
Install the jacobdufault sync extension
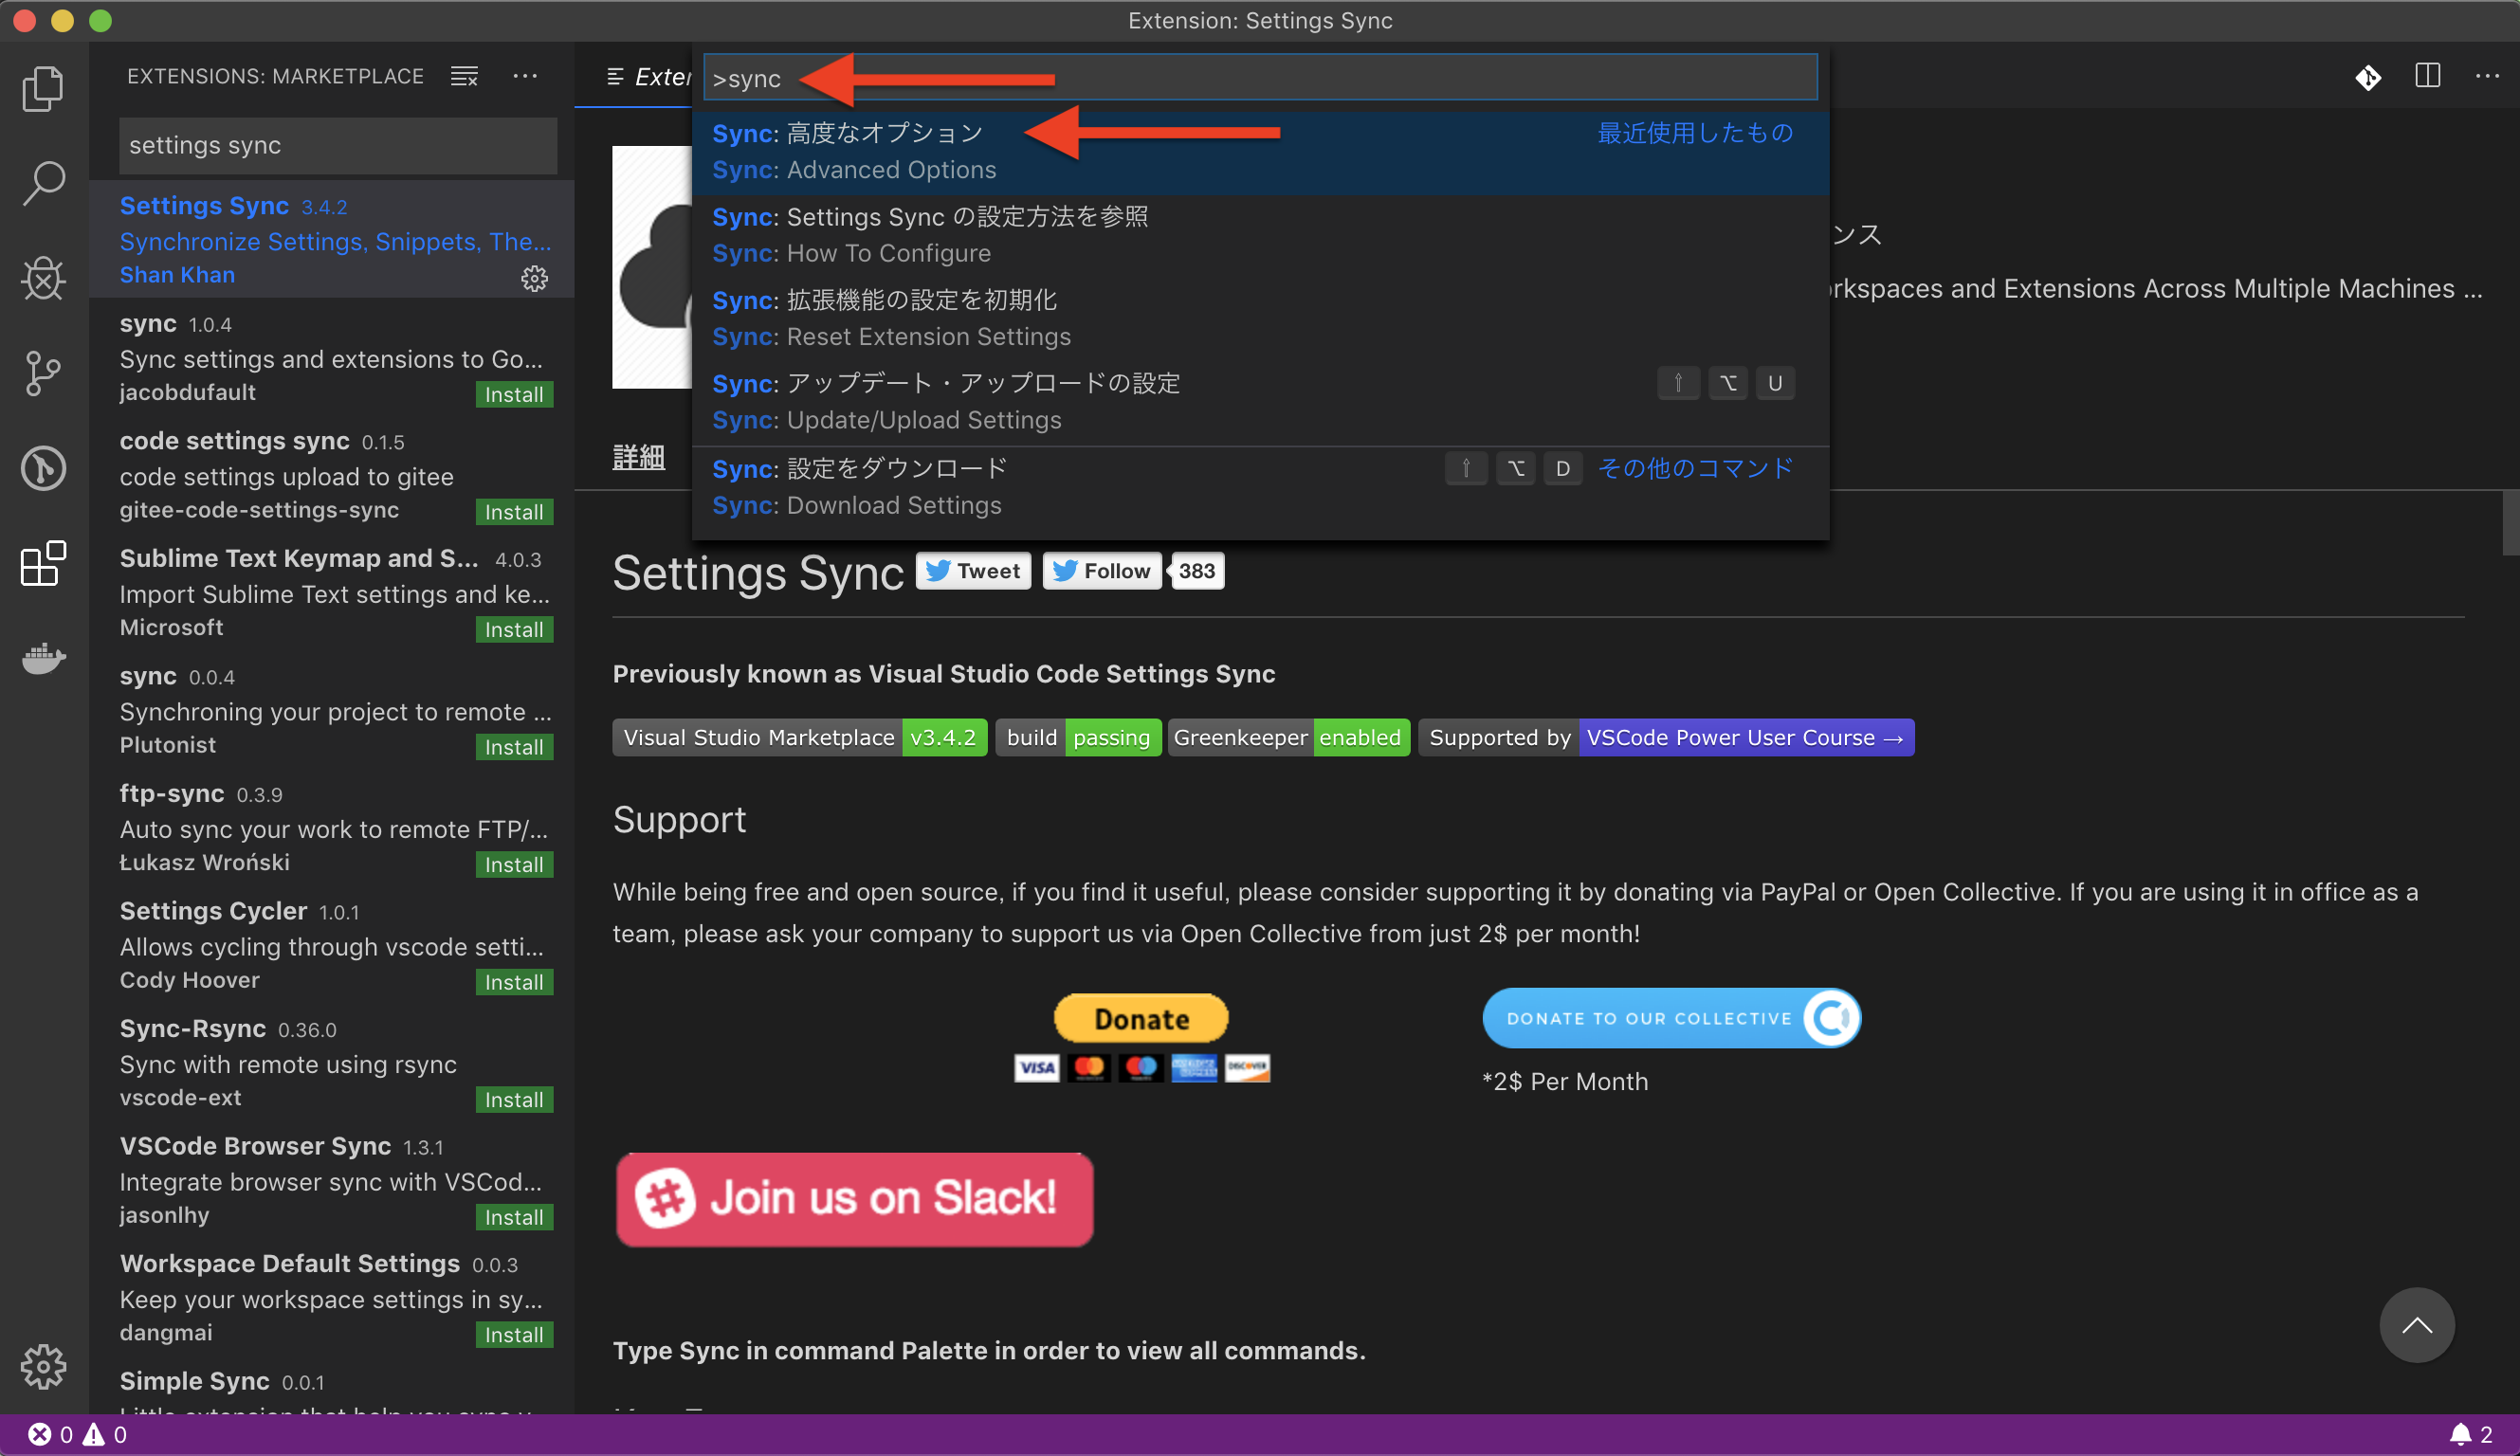click(x=514, y=394)
